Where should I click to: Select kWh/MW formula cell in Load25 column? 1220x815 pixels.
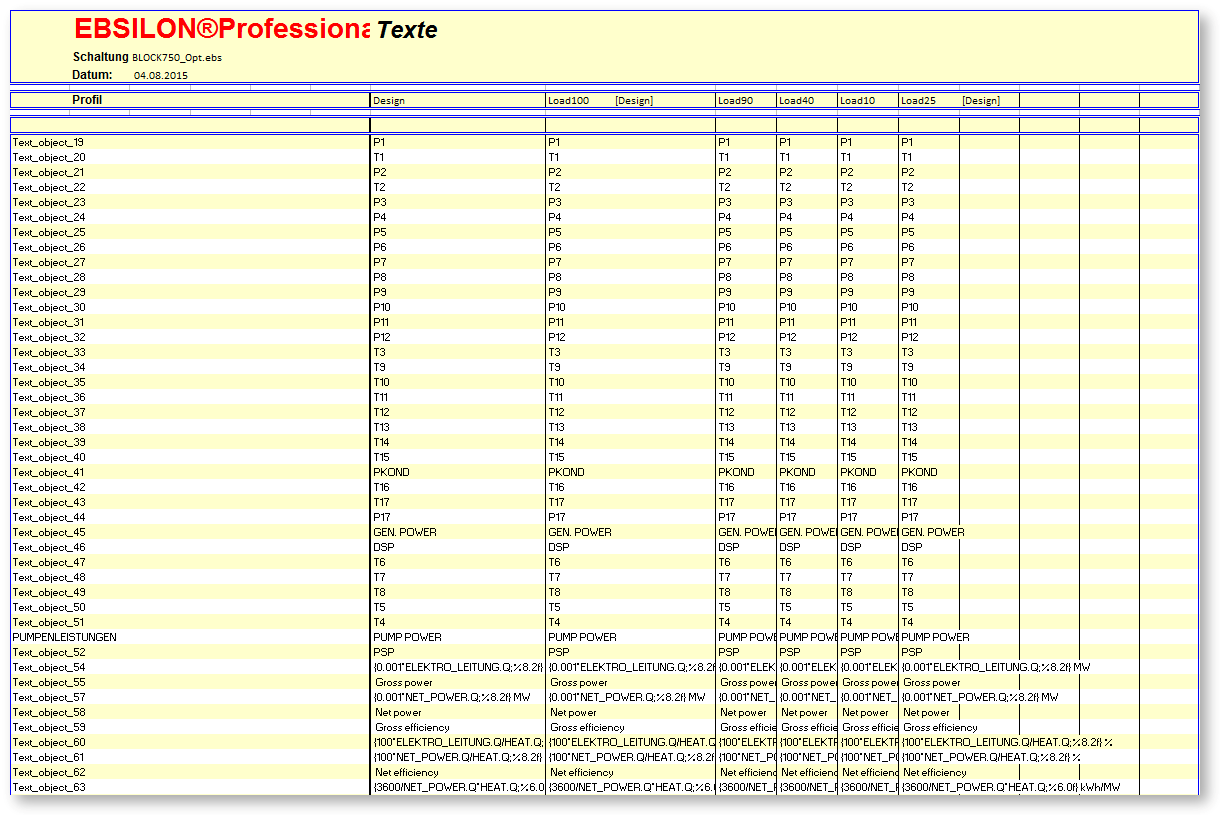tap(1011, 787)
